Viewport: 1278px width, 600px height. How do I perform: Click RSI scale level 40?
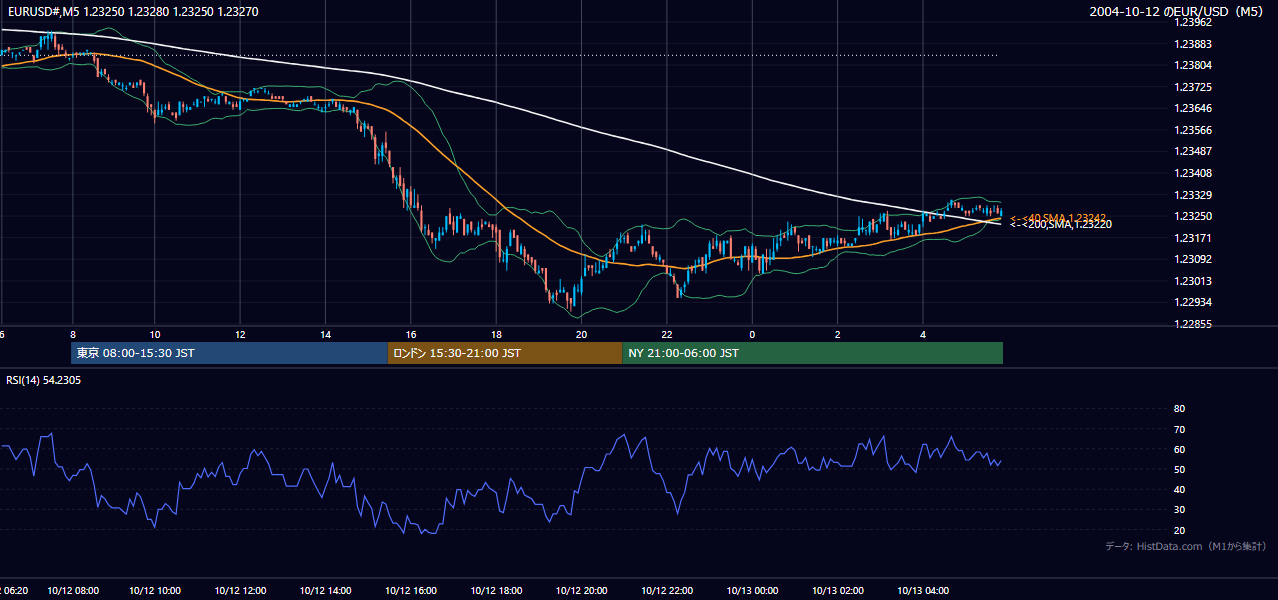click(1179, 489)
